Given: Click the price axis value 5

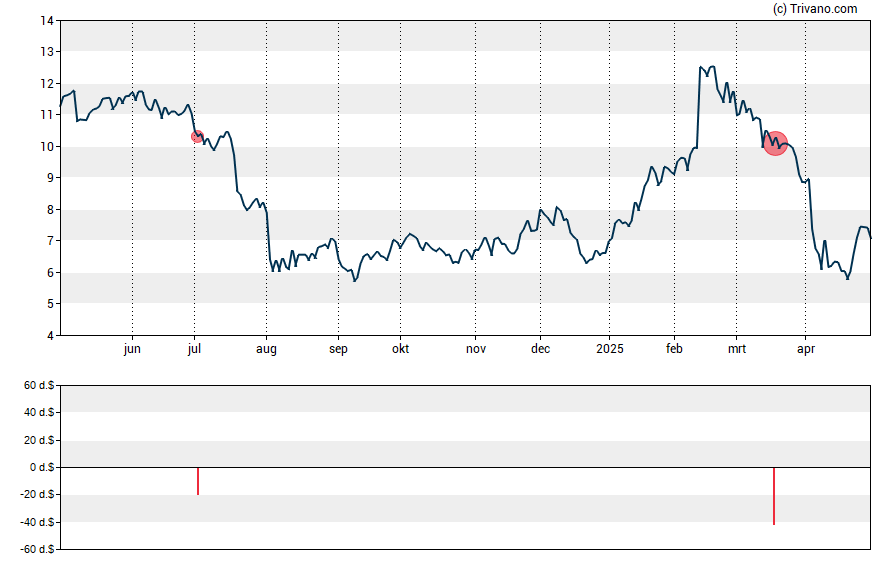Looking at the screenshot, I should (50, 304).
